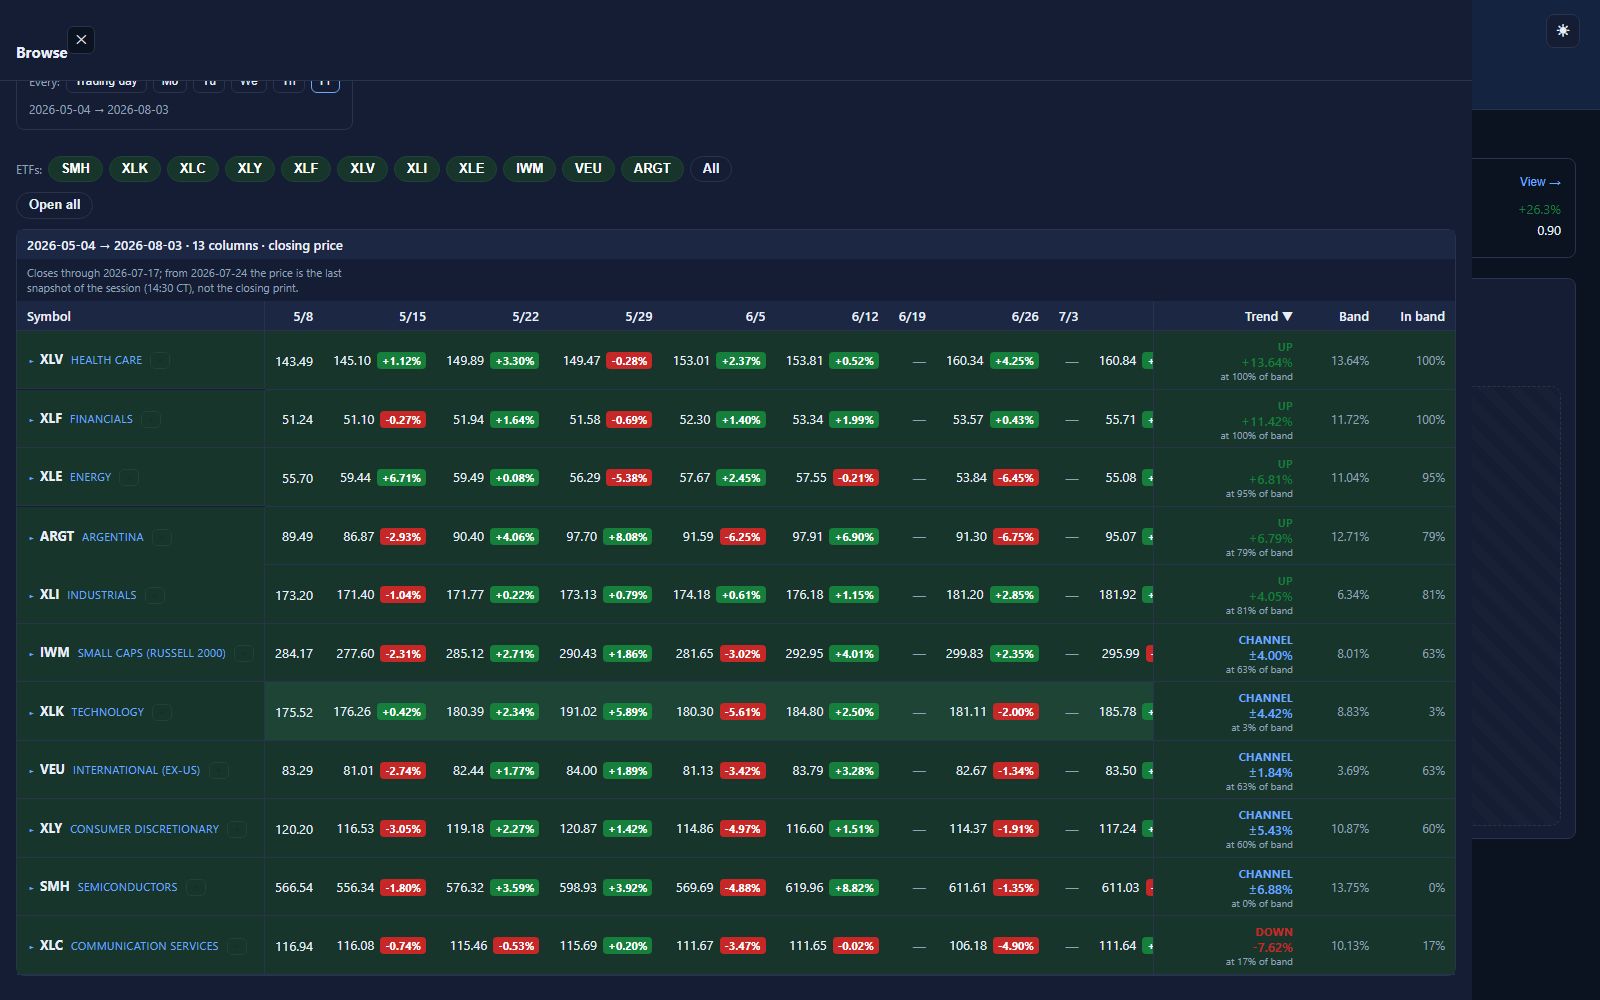Click the VEU -3.42% change badge
Viewport: 1600px width, 1000px height.
(741, 771)
